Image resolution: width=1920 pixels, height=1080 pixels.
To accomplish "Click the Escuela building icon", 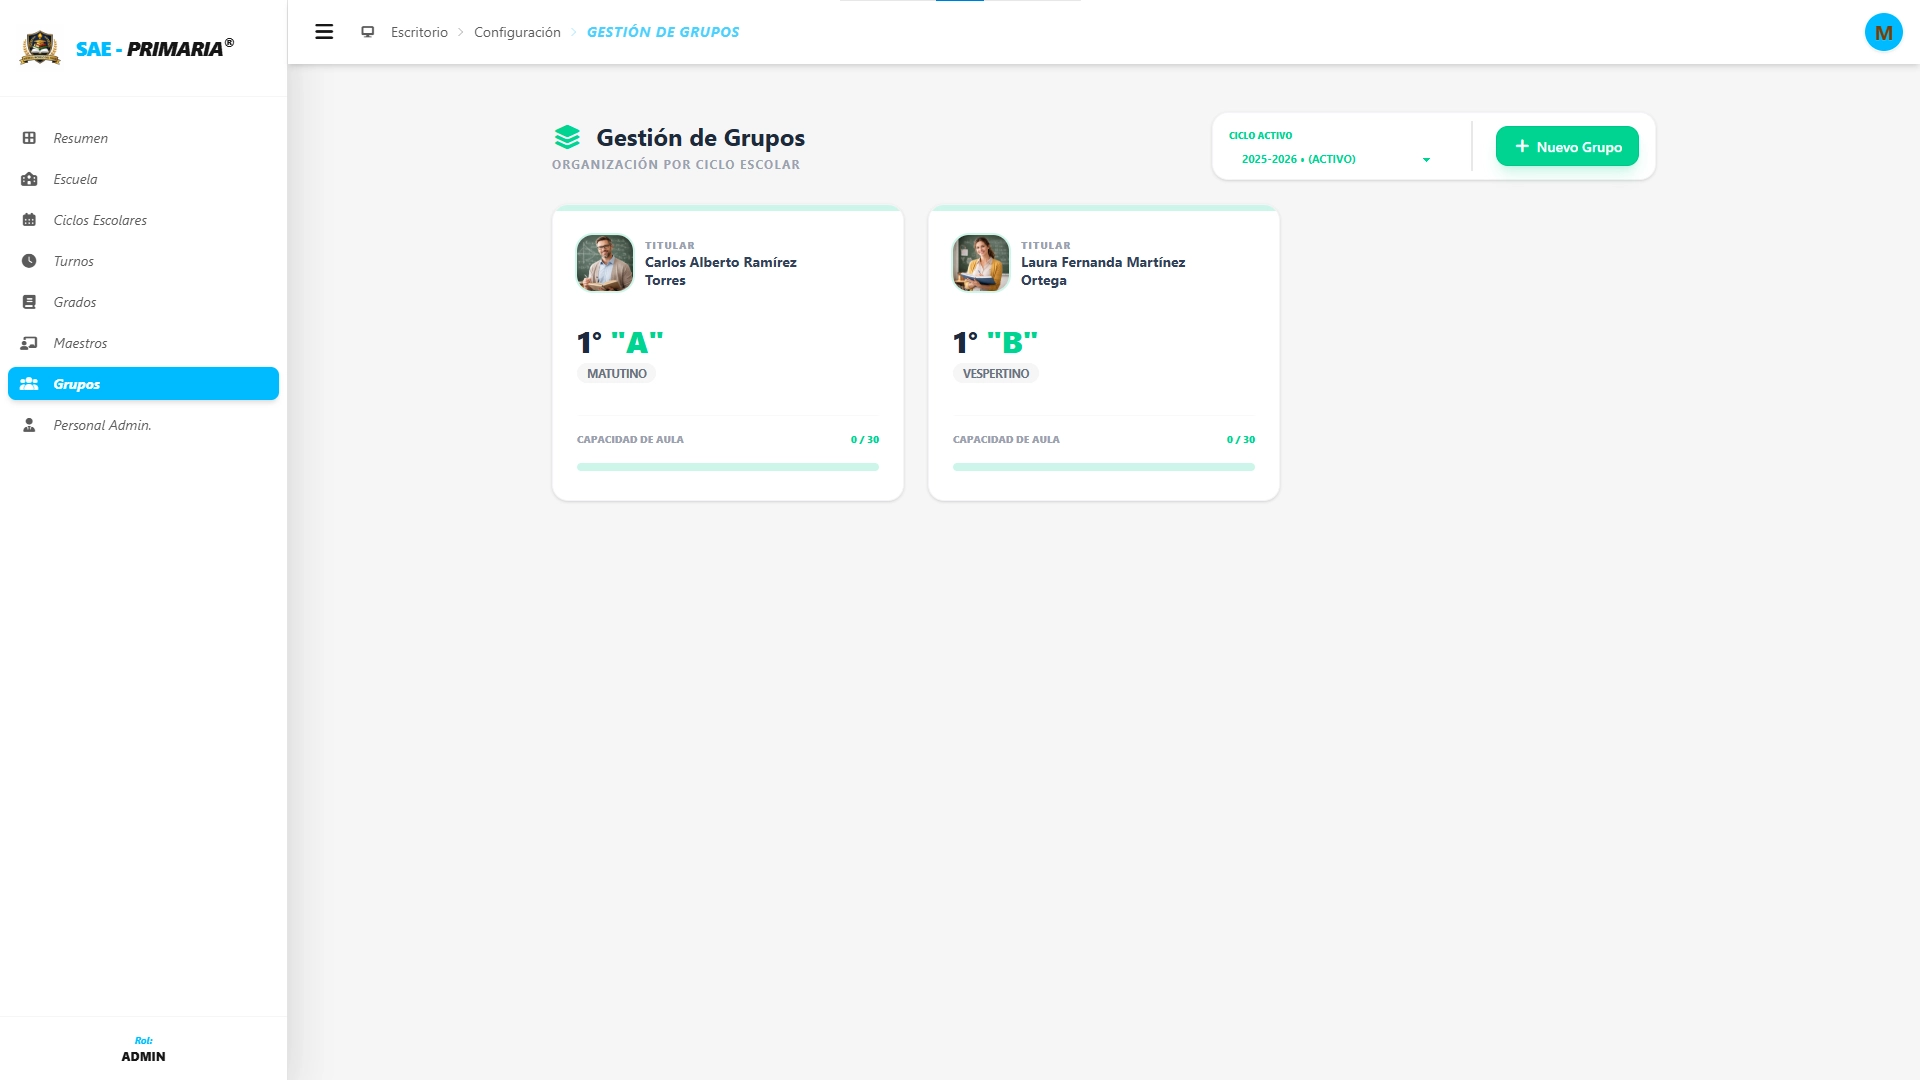I will coord(29,179).
